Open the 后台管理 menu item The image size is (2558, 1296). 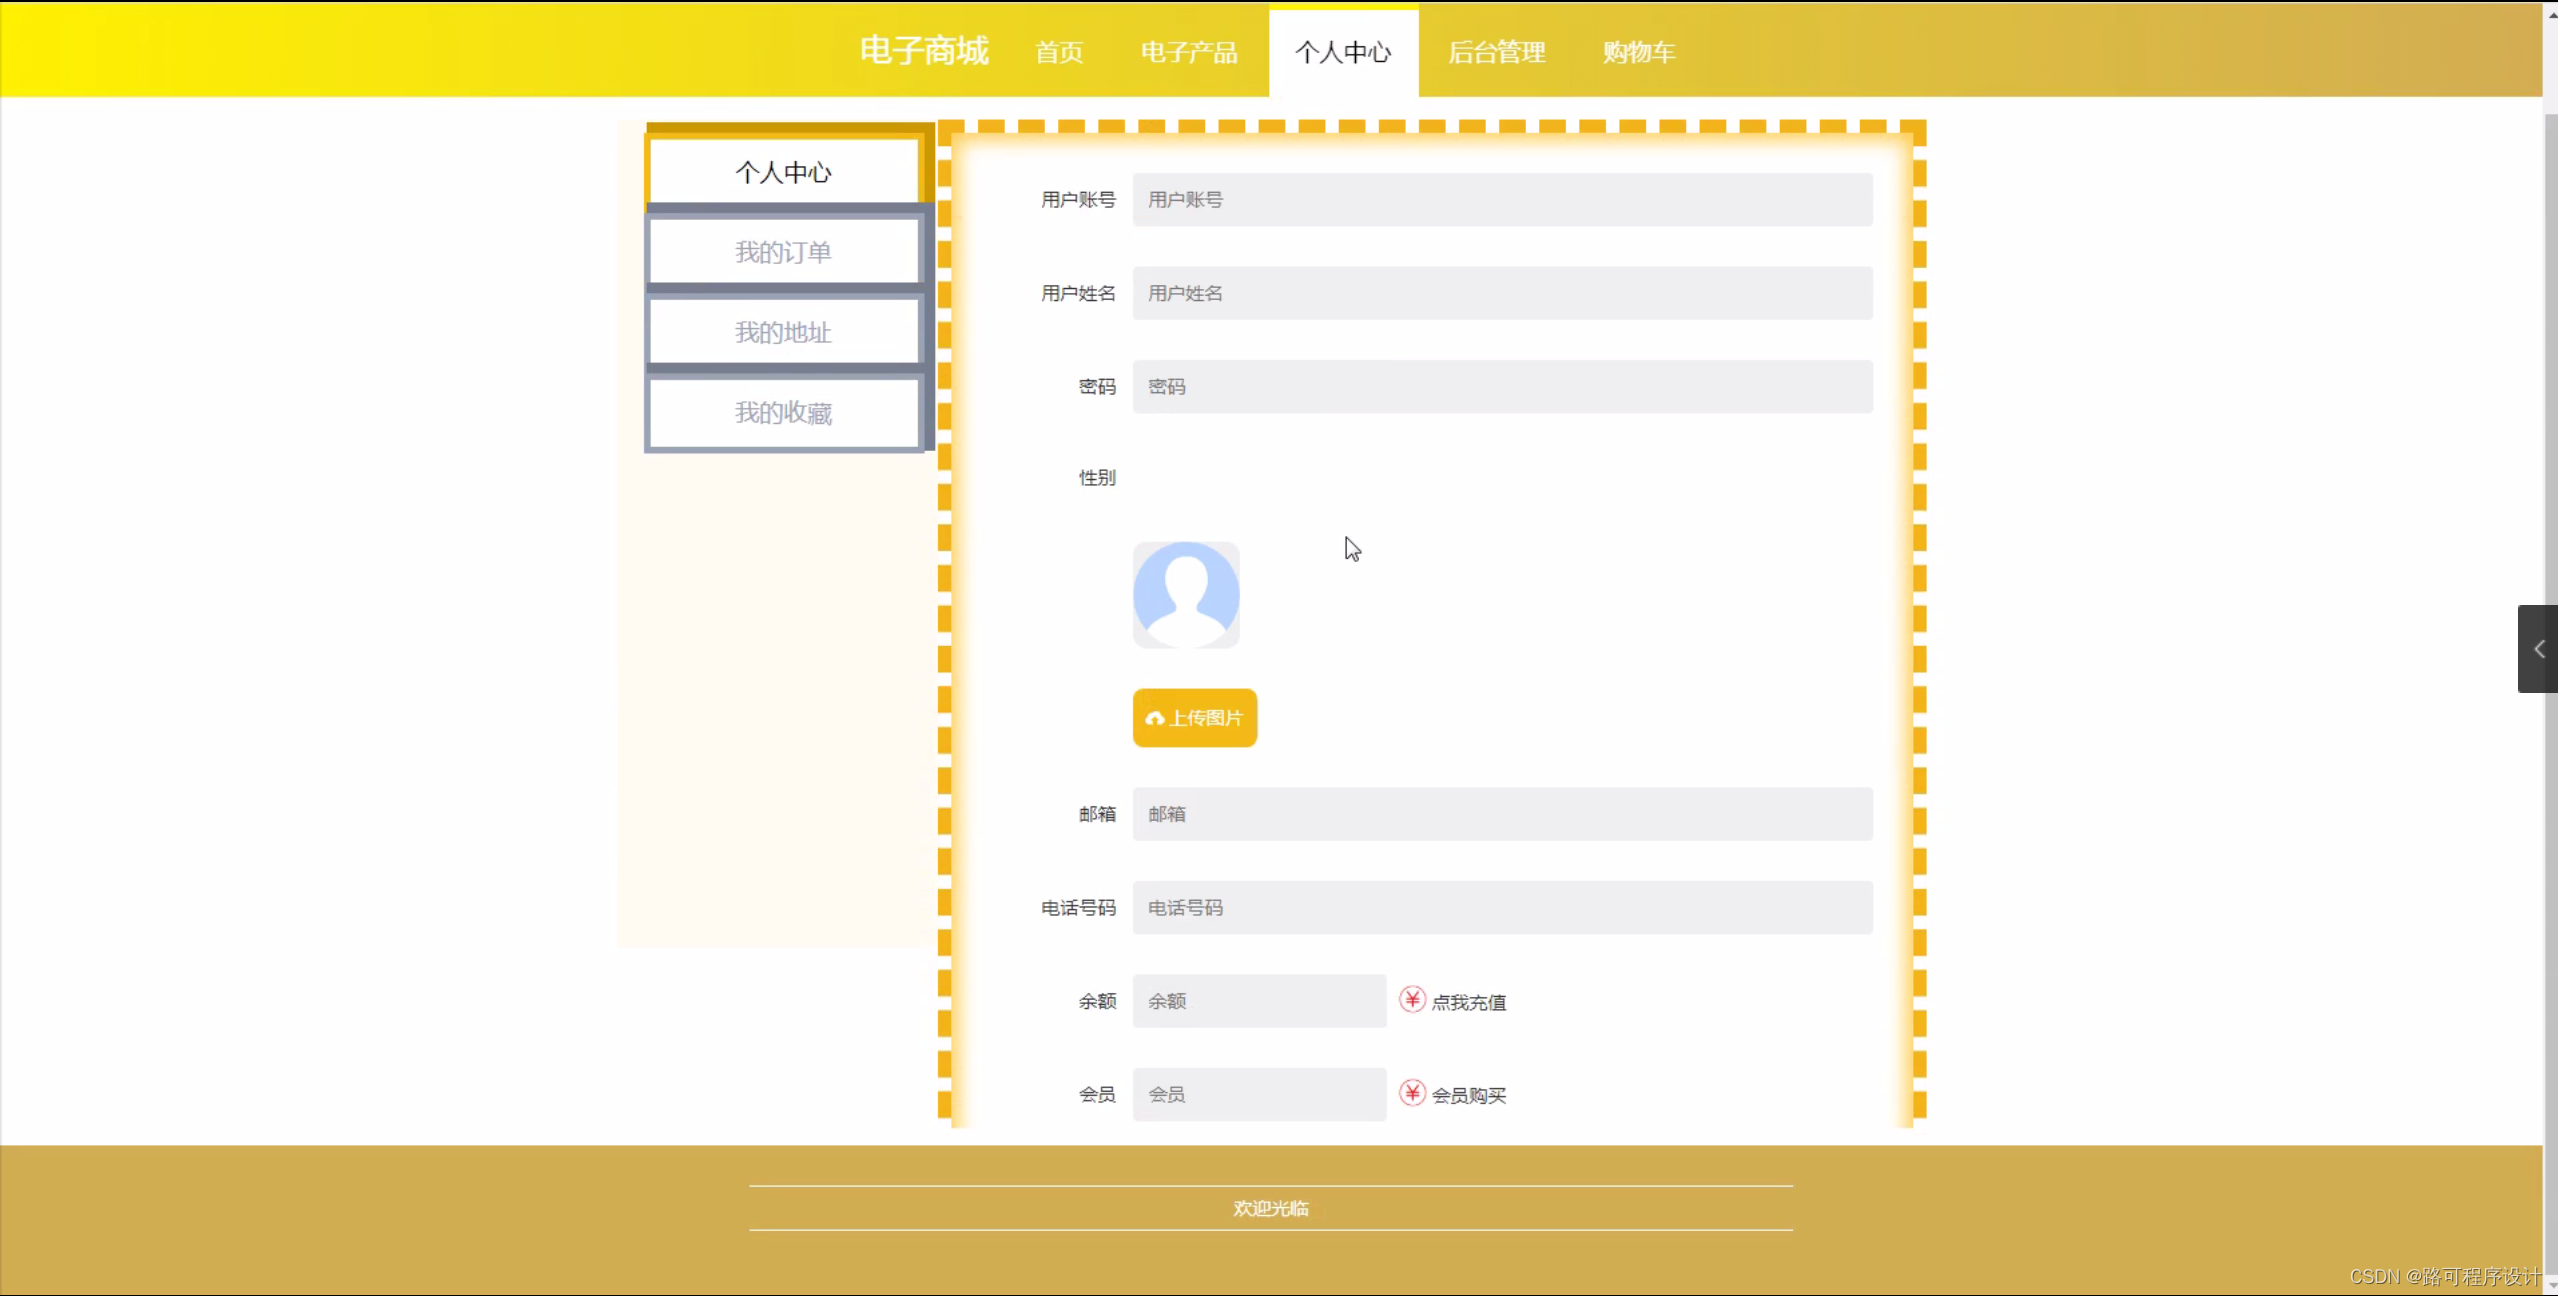tap(1497, 52)
